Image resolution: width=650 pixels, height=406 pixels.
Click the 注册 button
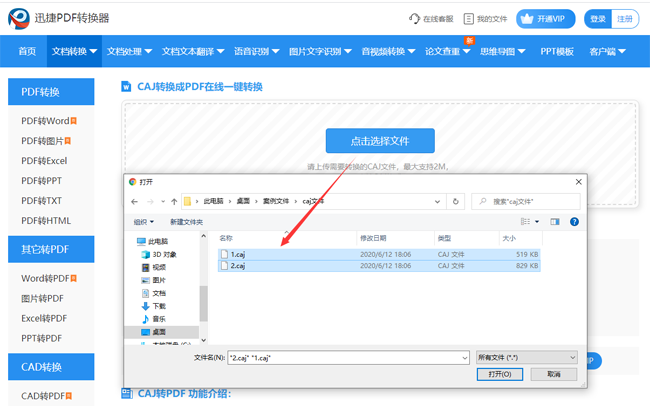625,19
